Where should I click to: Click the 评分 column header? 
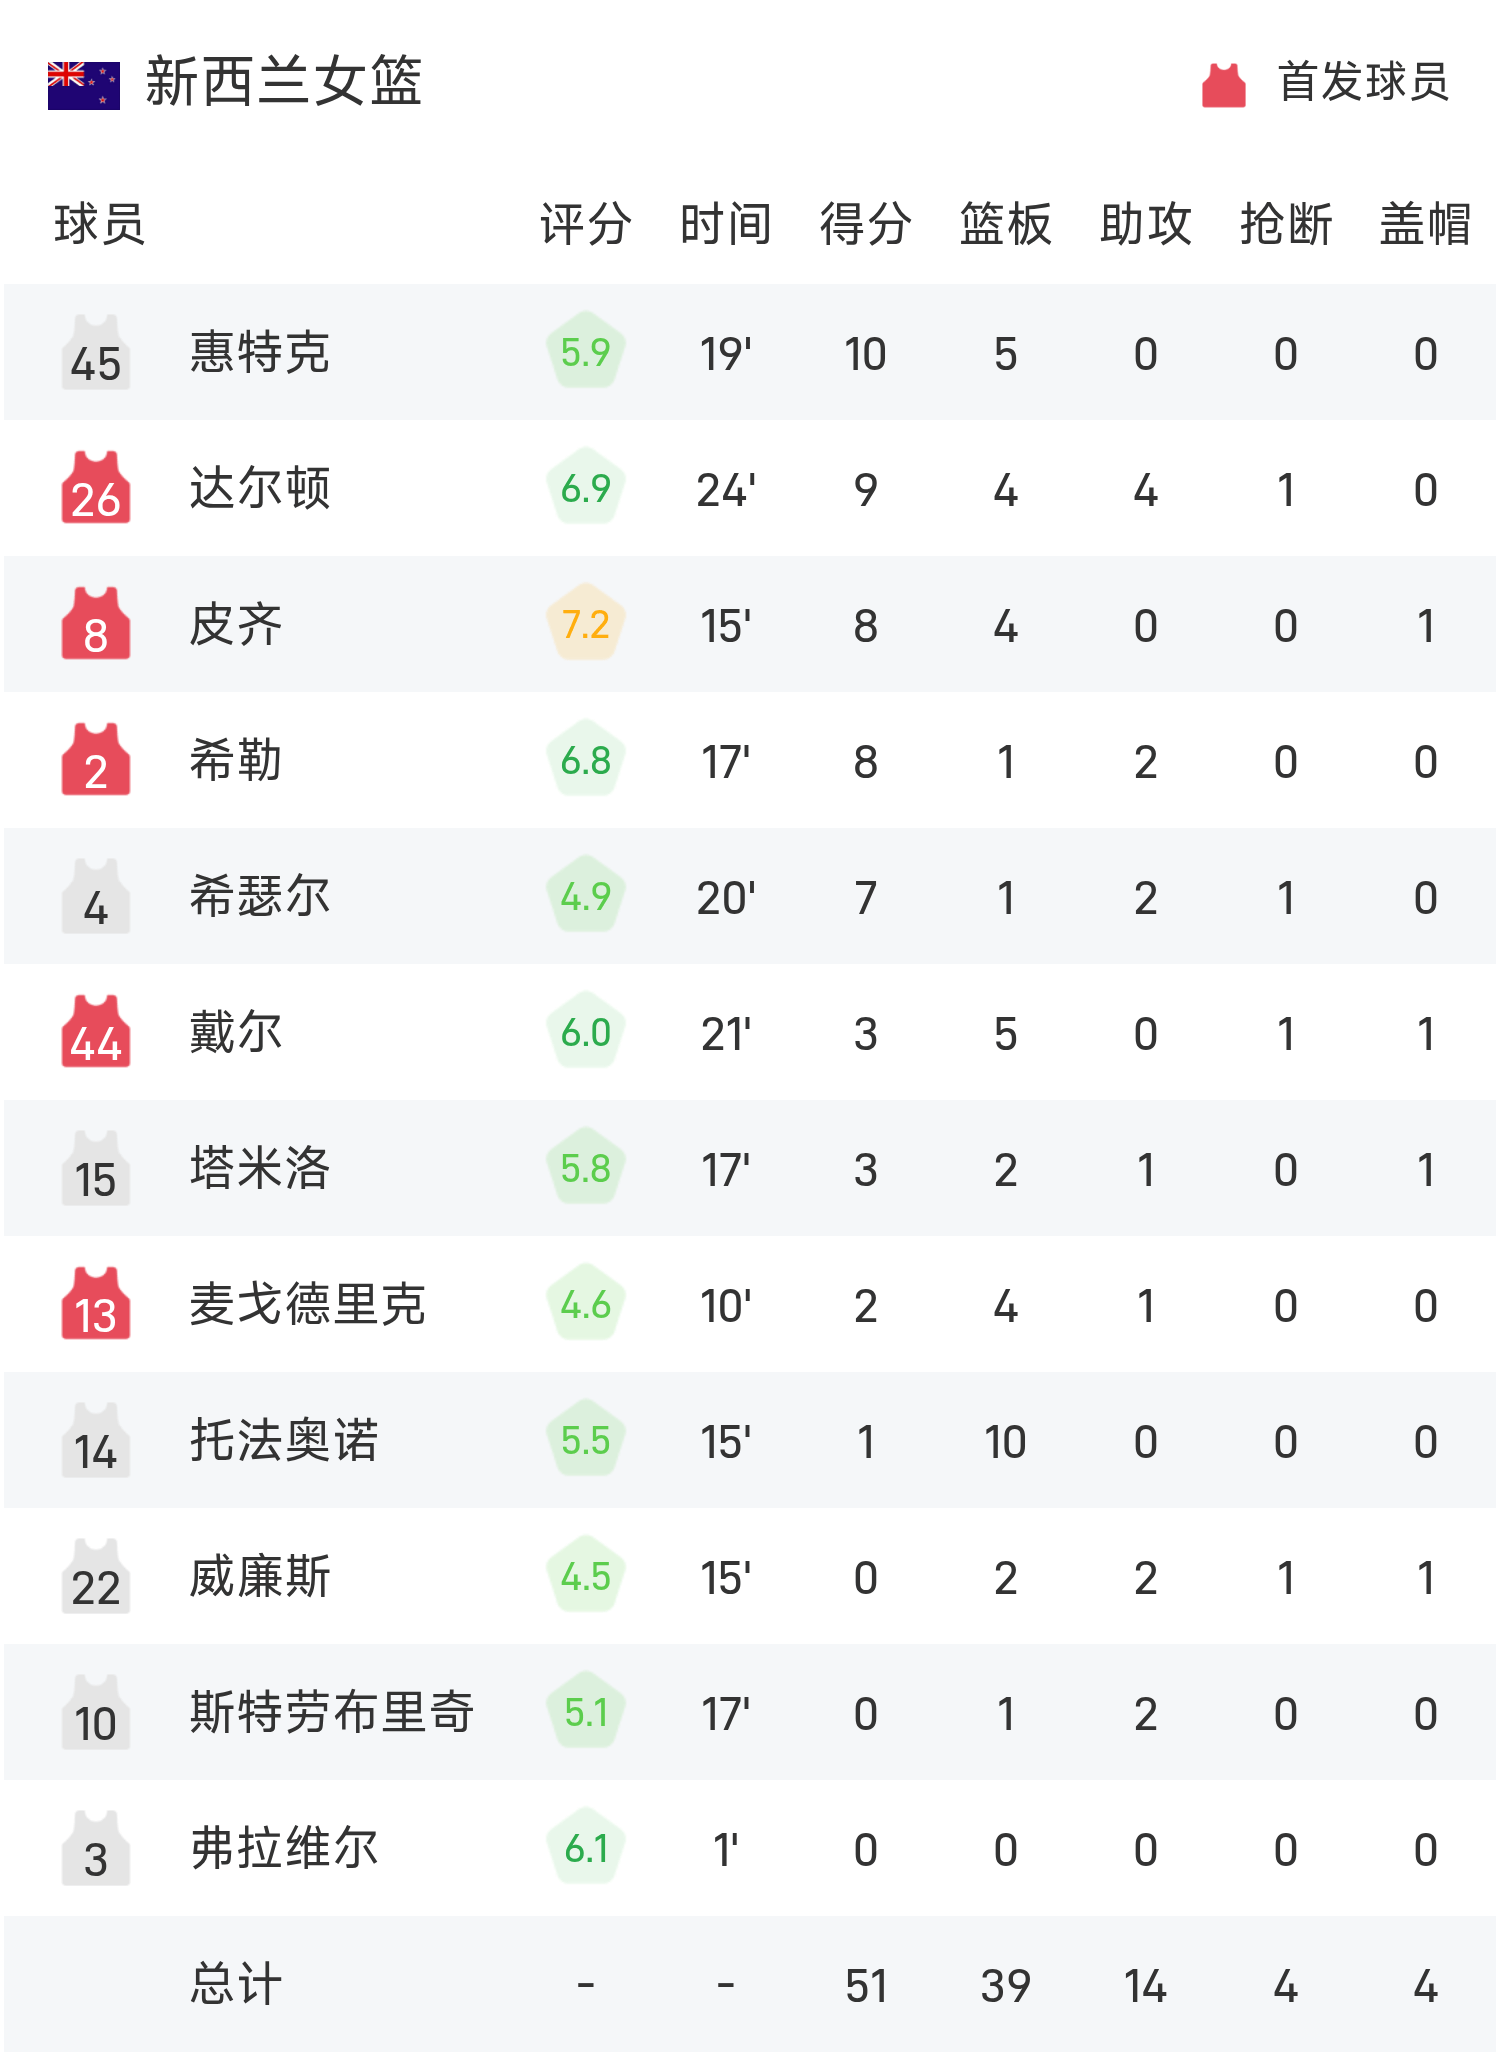(x=585, y=224)
